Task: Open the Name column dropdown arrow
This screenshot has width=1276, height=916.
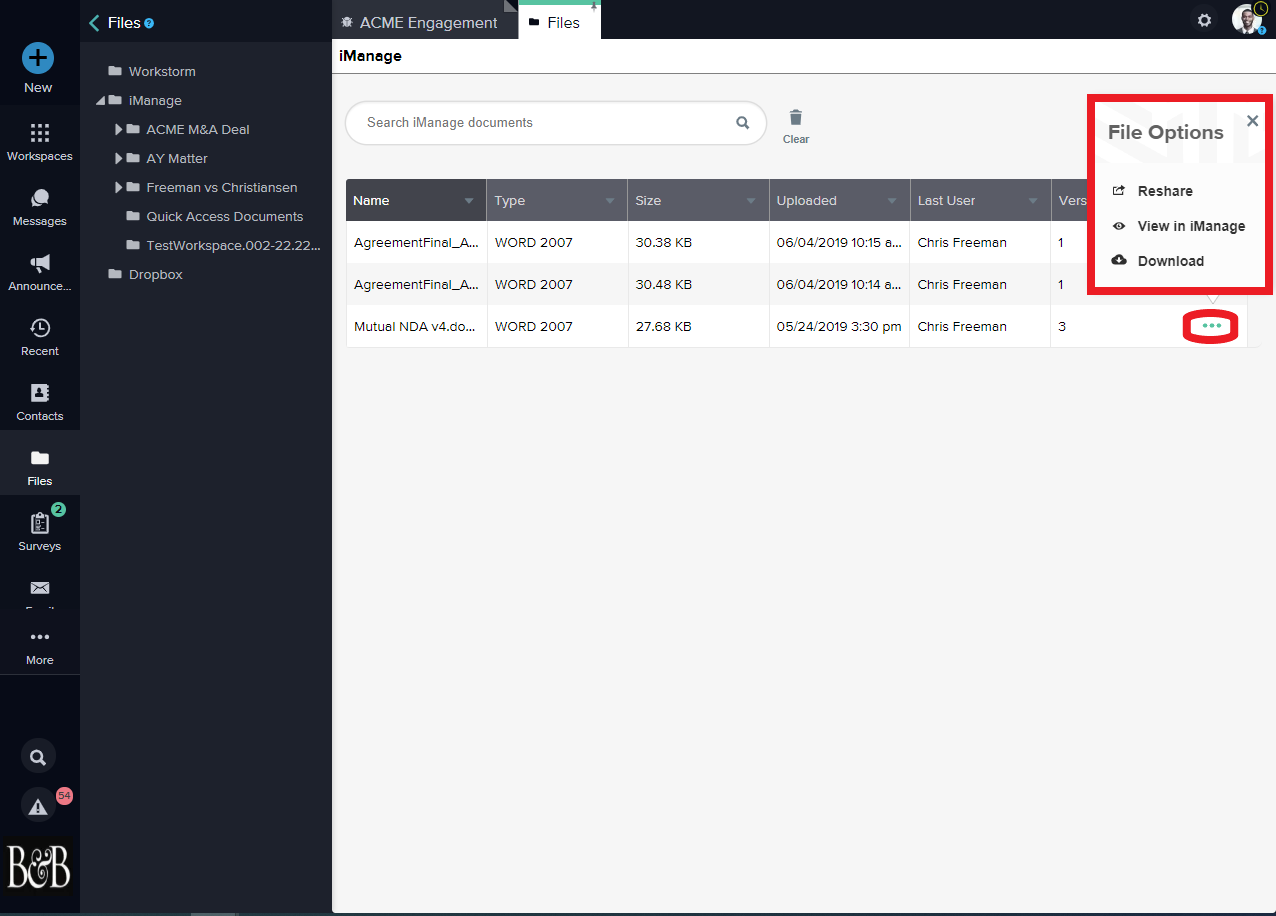Action: [x=469, y=201]
